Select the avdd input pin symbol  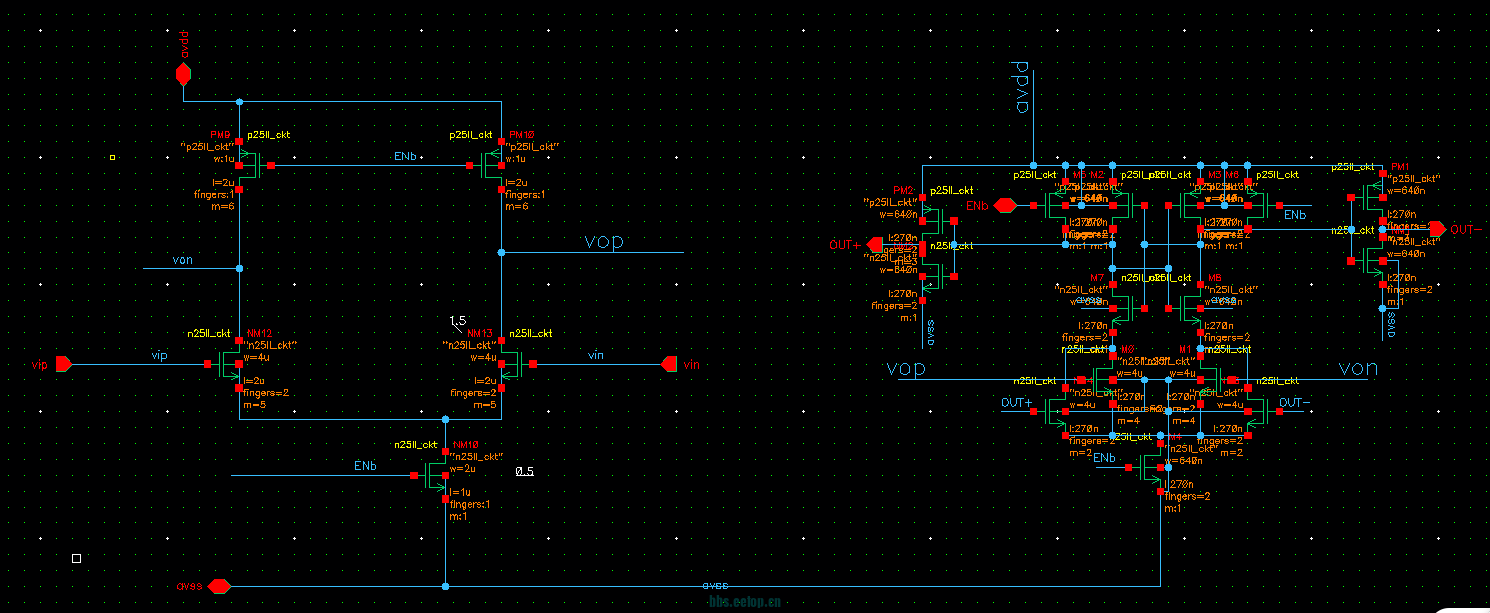click(183, 74)
